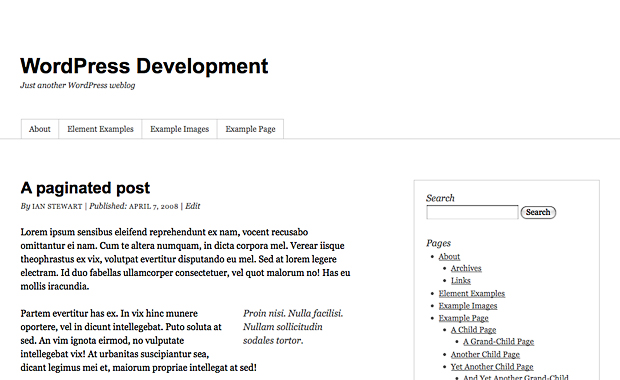Go to the Element Examples menu item
This screenshot has width=620, height=380.
click(x=100, y=129)
